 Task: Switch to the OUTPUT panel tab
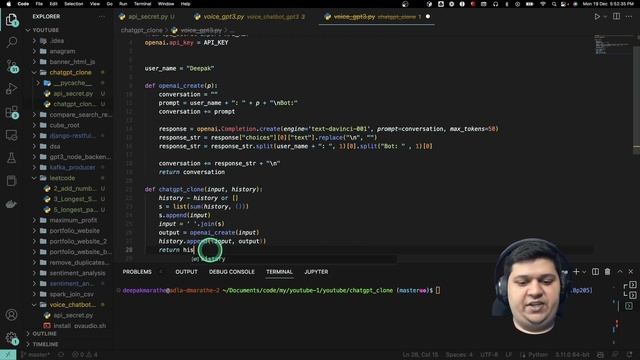point(186,272)
